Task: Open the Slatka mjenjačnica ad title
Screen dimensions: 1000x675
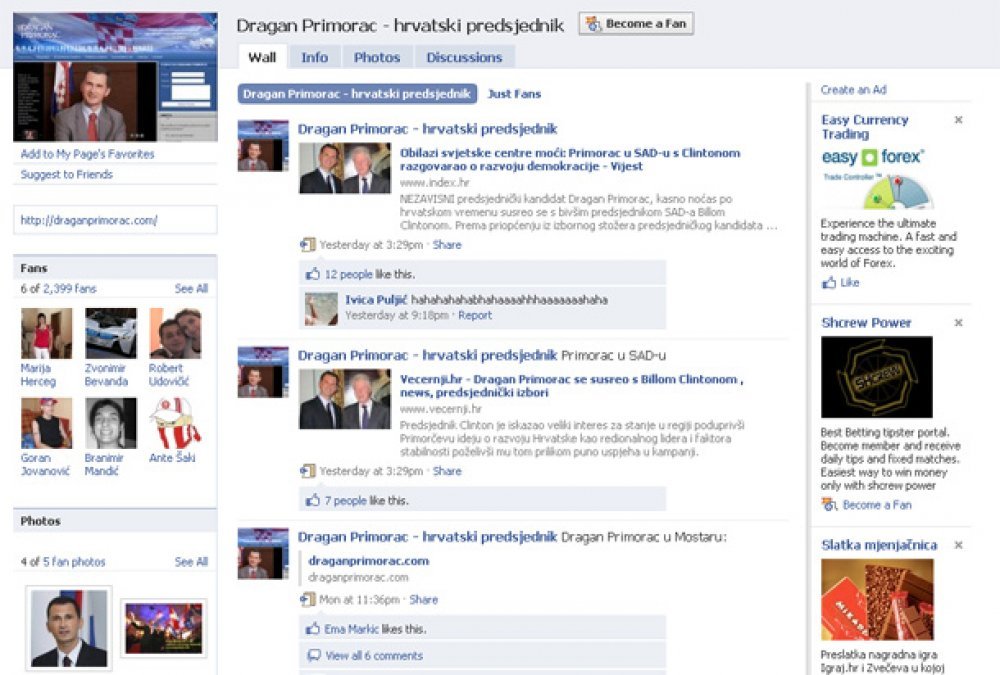Action: click(879, 545)
